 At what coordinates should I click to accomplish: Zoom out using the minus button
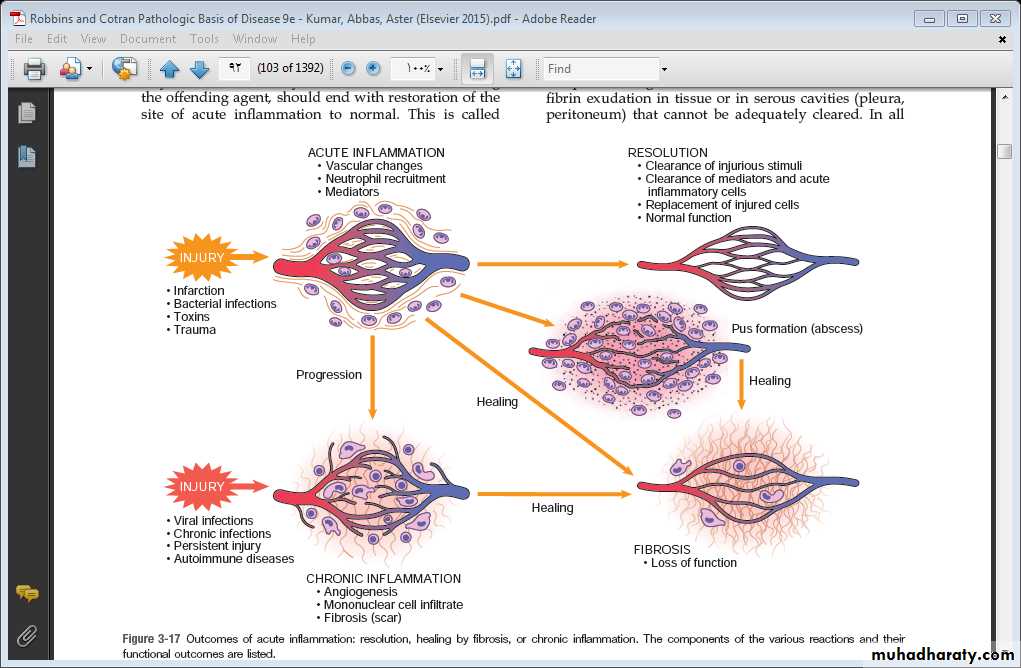(x=348, y=69)
